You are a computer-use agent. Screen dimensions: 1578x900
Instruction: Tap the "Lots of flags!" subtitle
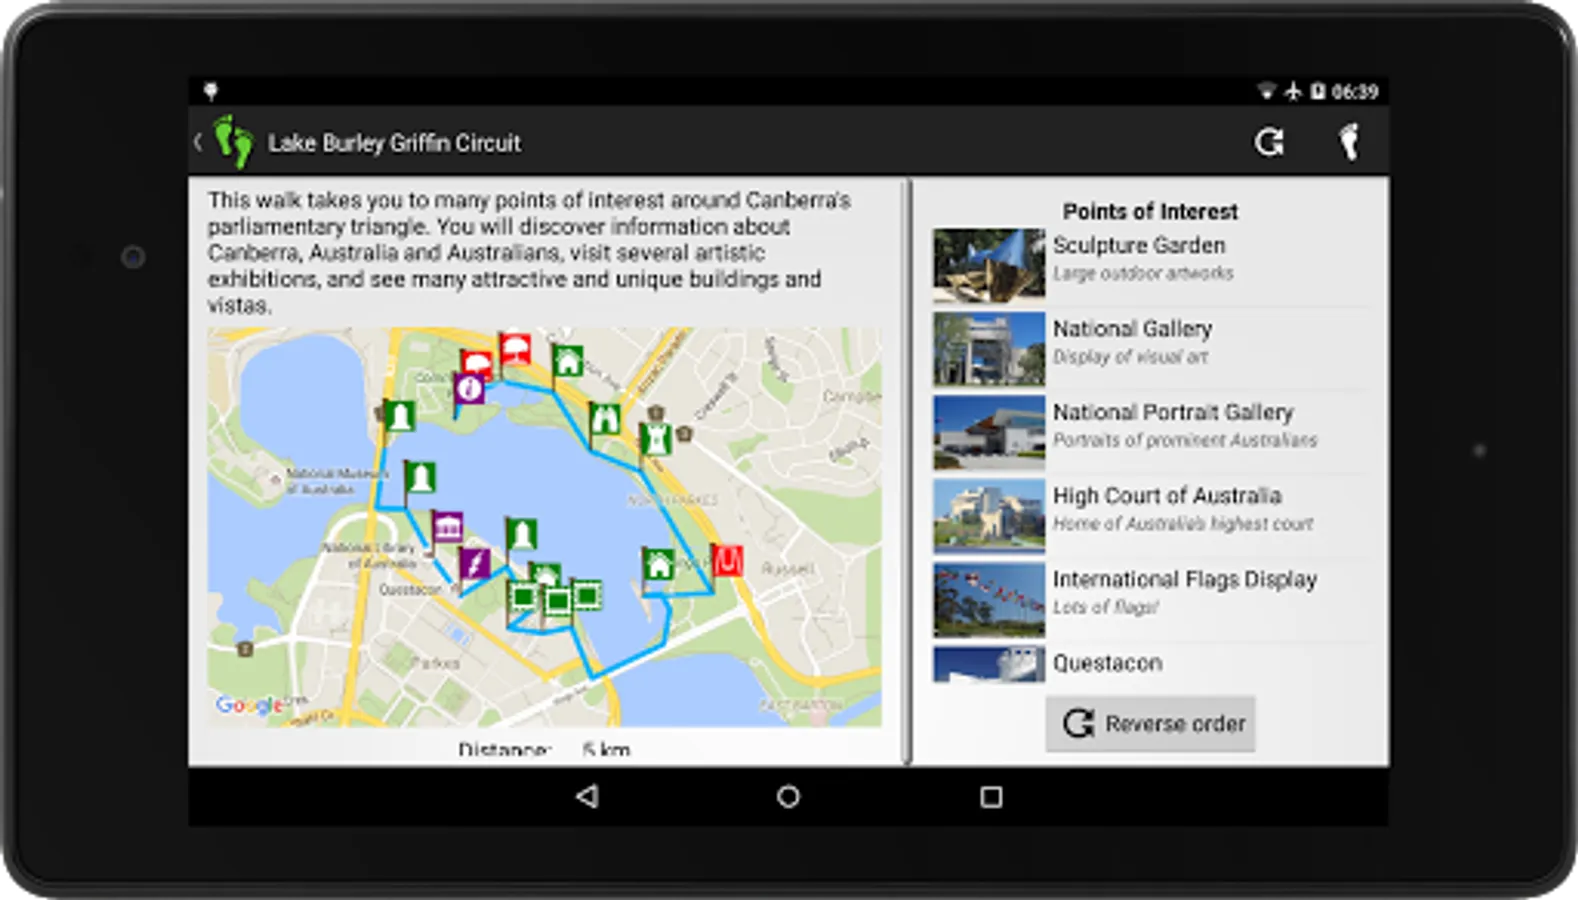coord(1105,607)
